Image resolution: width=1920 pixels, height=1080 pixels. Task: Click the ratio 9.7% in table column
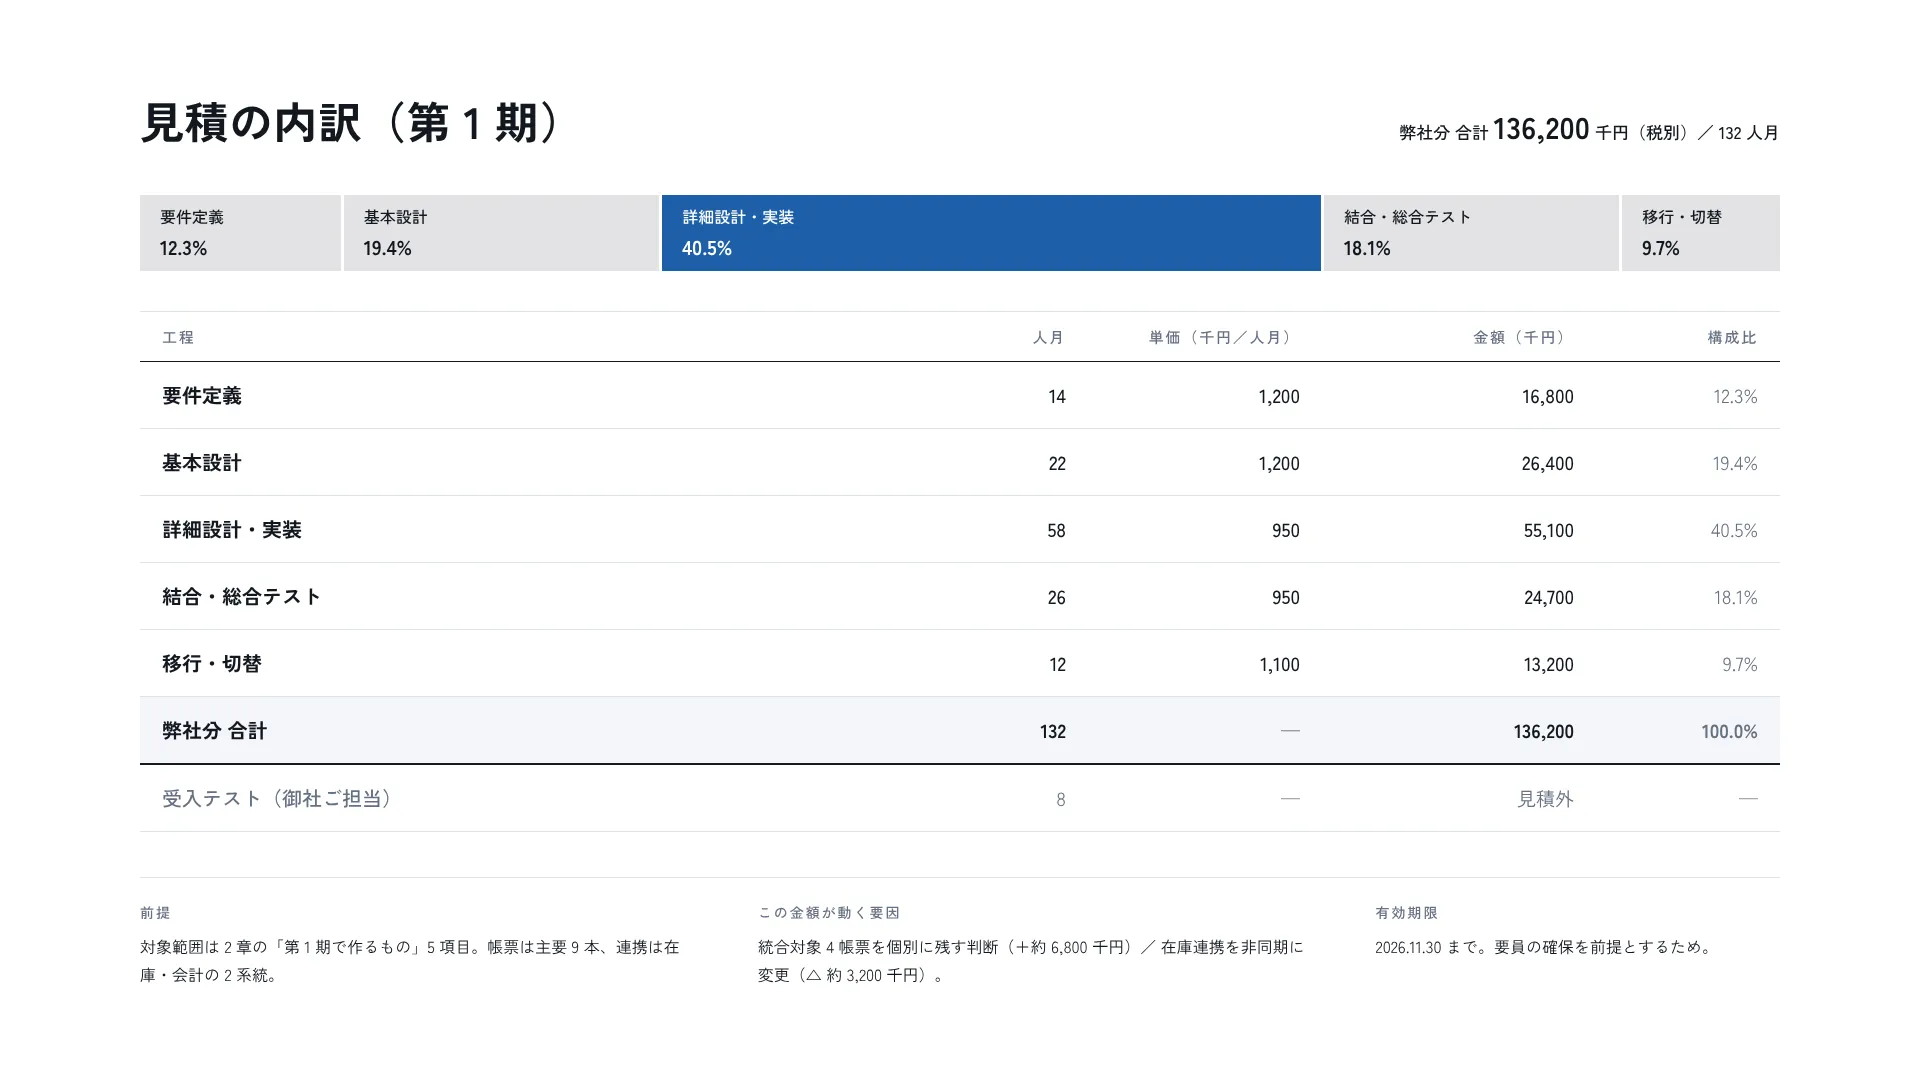[x=1740, y=665]
